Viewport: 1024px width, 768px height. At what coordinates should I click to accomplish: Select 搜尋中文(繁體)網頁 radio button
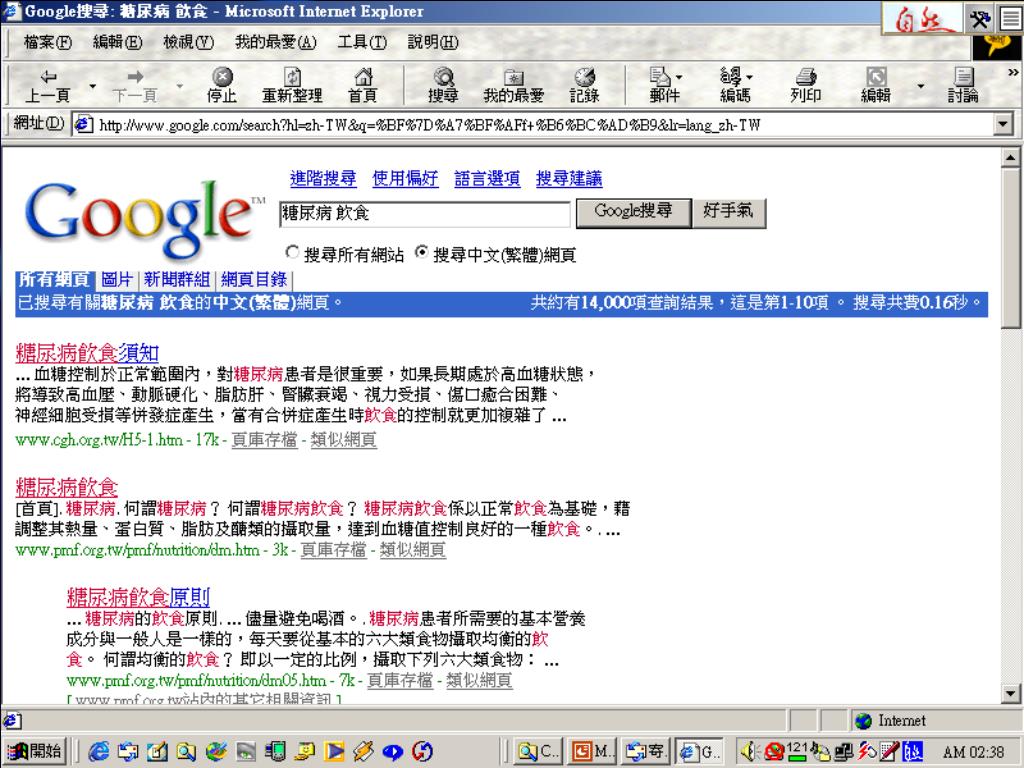tap(422, 252)
